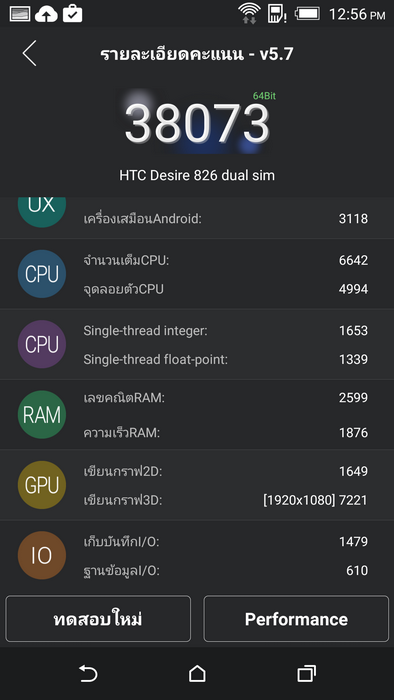This screenshot has width=394, height=700.
Task: Tap the yellow GPU circle icon
Action: pos(42,485)
